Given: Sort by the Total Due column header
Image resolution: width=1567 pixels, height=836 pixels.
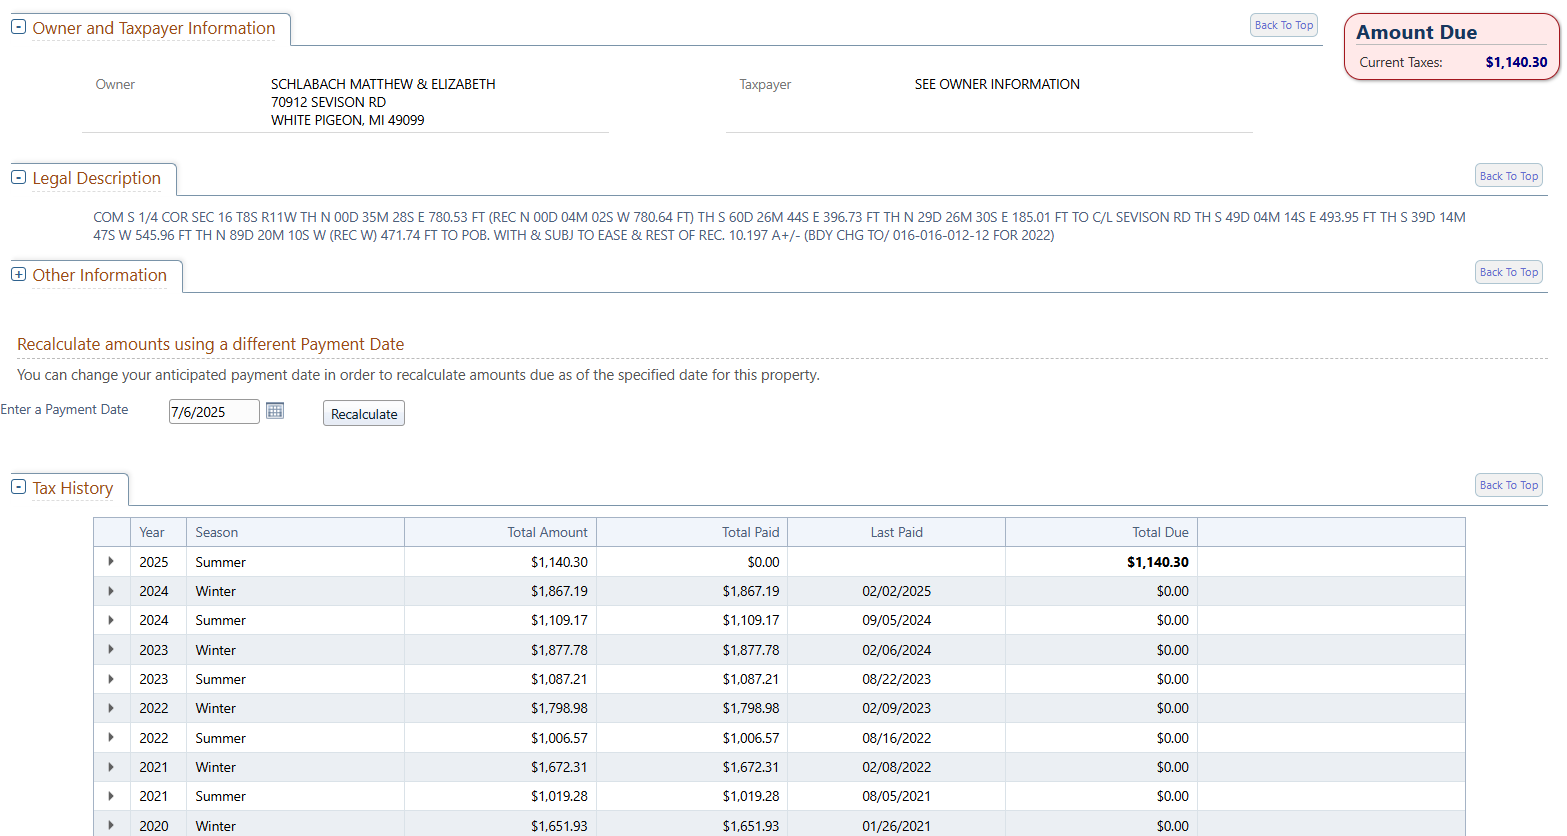Looking at the screenshot, I should click(x=1160, y=532).
